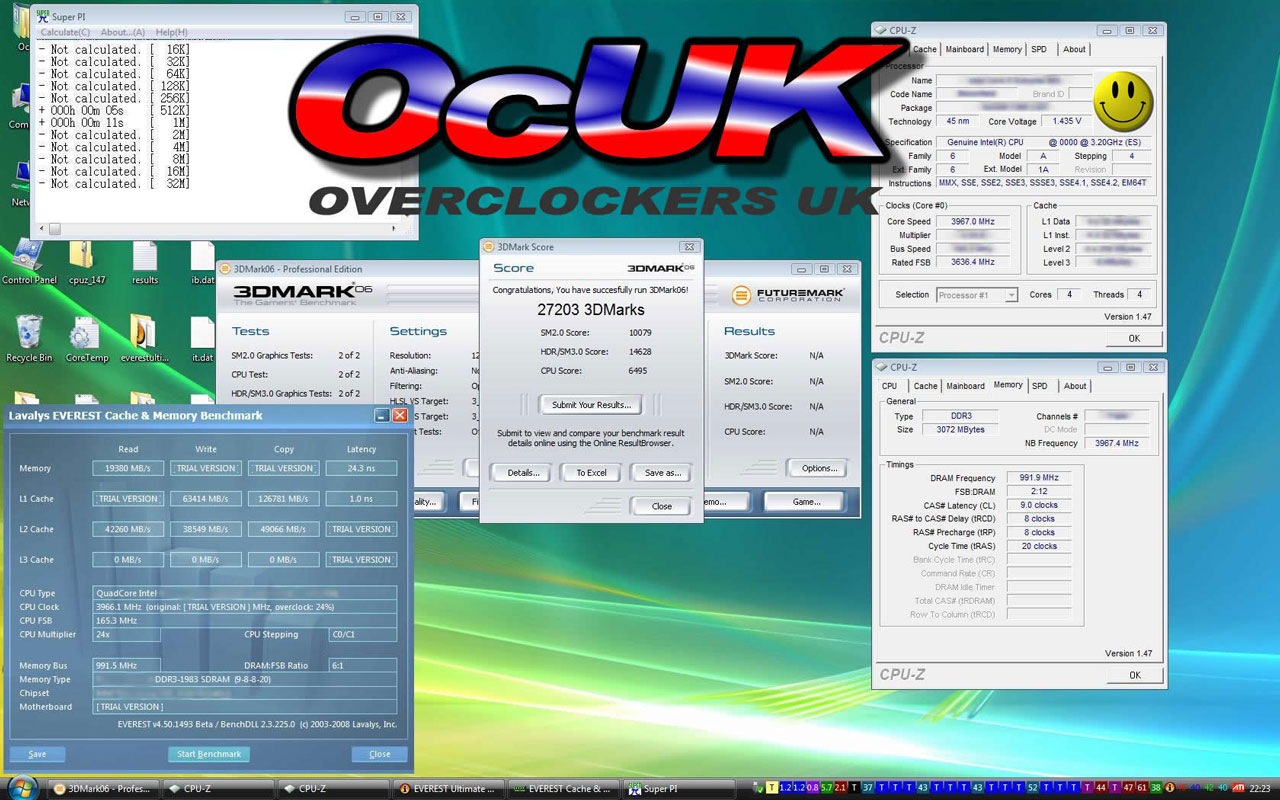The height and width of the screenshot is (800, 1280).
Task: Open the everestultimate folder icon
Action: [143, 338]
